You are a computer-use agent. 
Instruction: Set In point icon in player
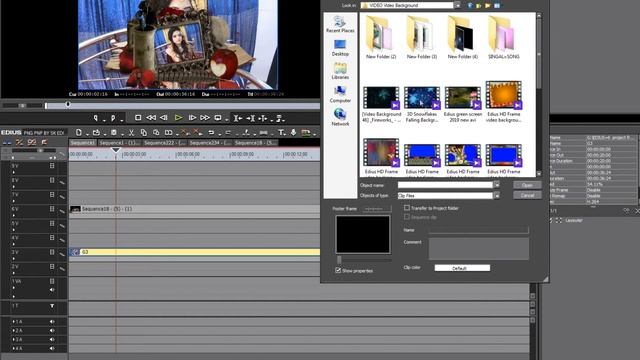click(96, 118)
